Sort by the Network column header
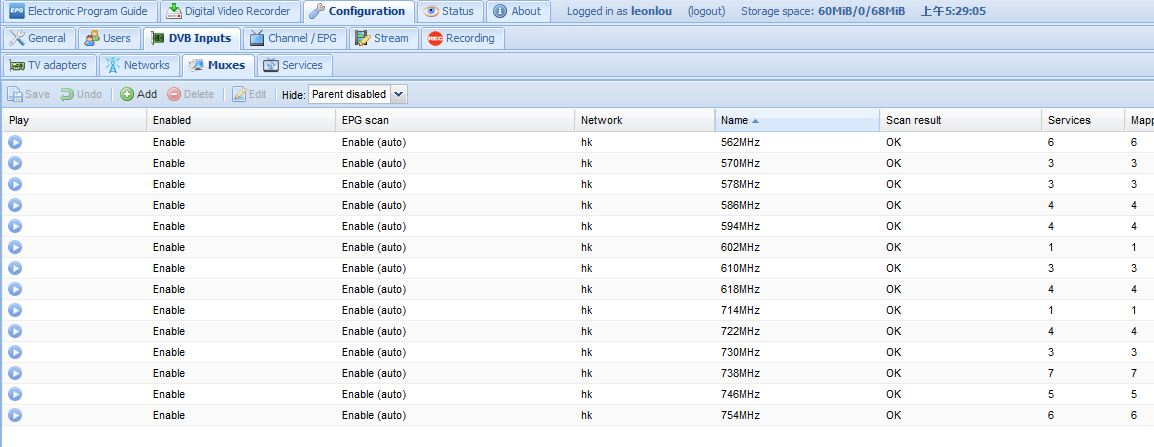 (x=645, y=120)
